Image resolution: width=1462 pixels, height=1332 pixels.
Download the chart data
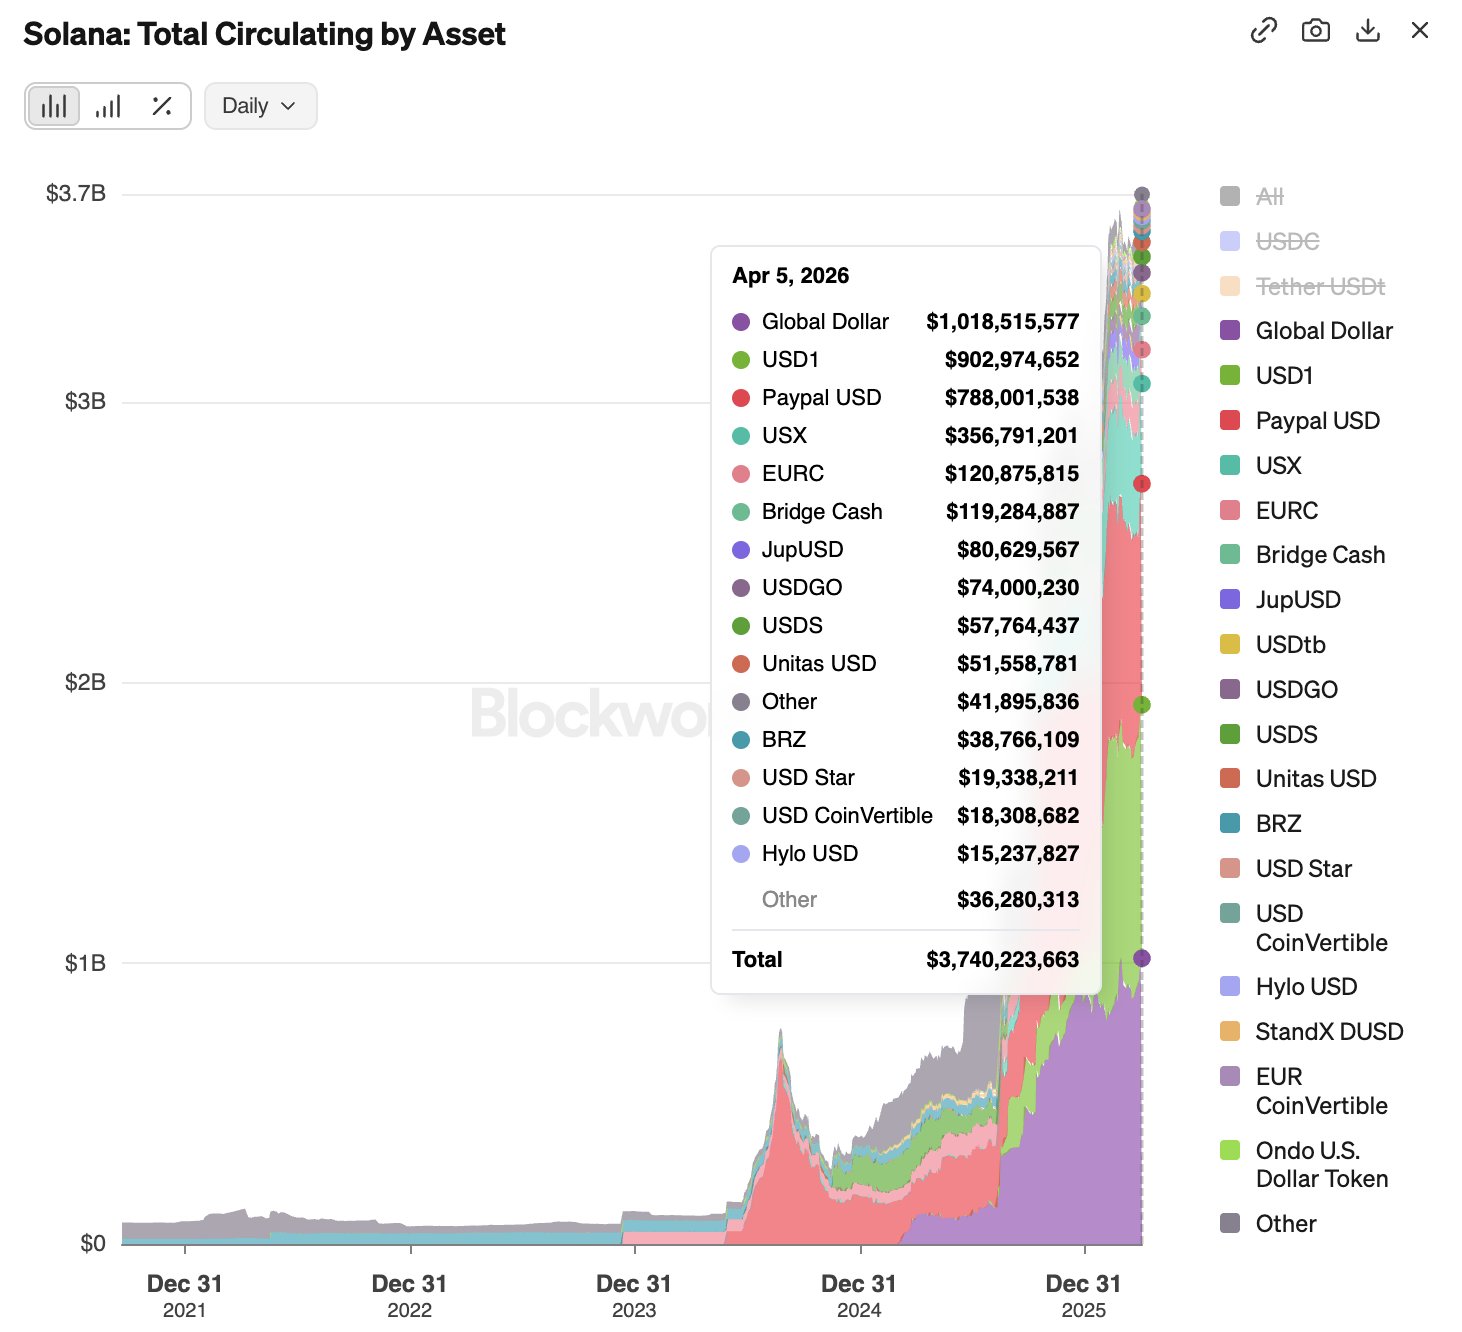coord(1368,31)
